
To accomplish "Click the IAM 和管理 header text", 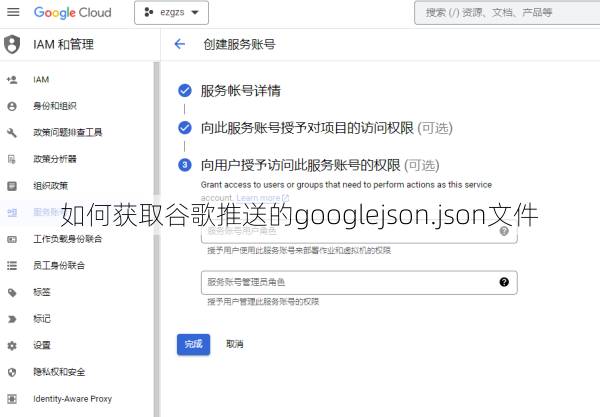I will (63, 44).
